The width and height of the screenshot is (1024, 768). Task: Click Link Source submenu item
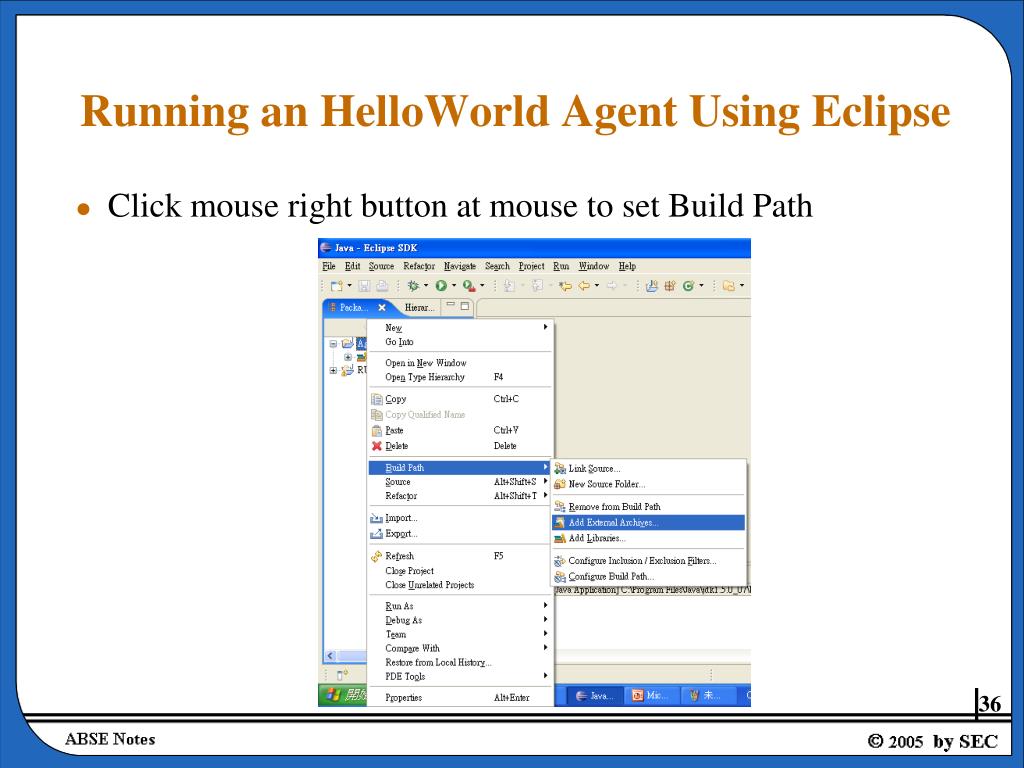(650, 468)
